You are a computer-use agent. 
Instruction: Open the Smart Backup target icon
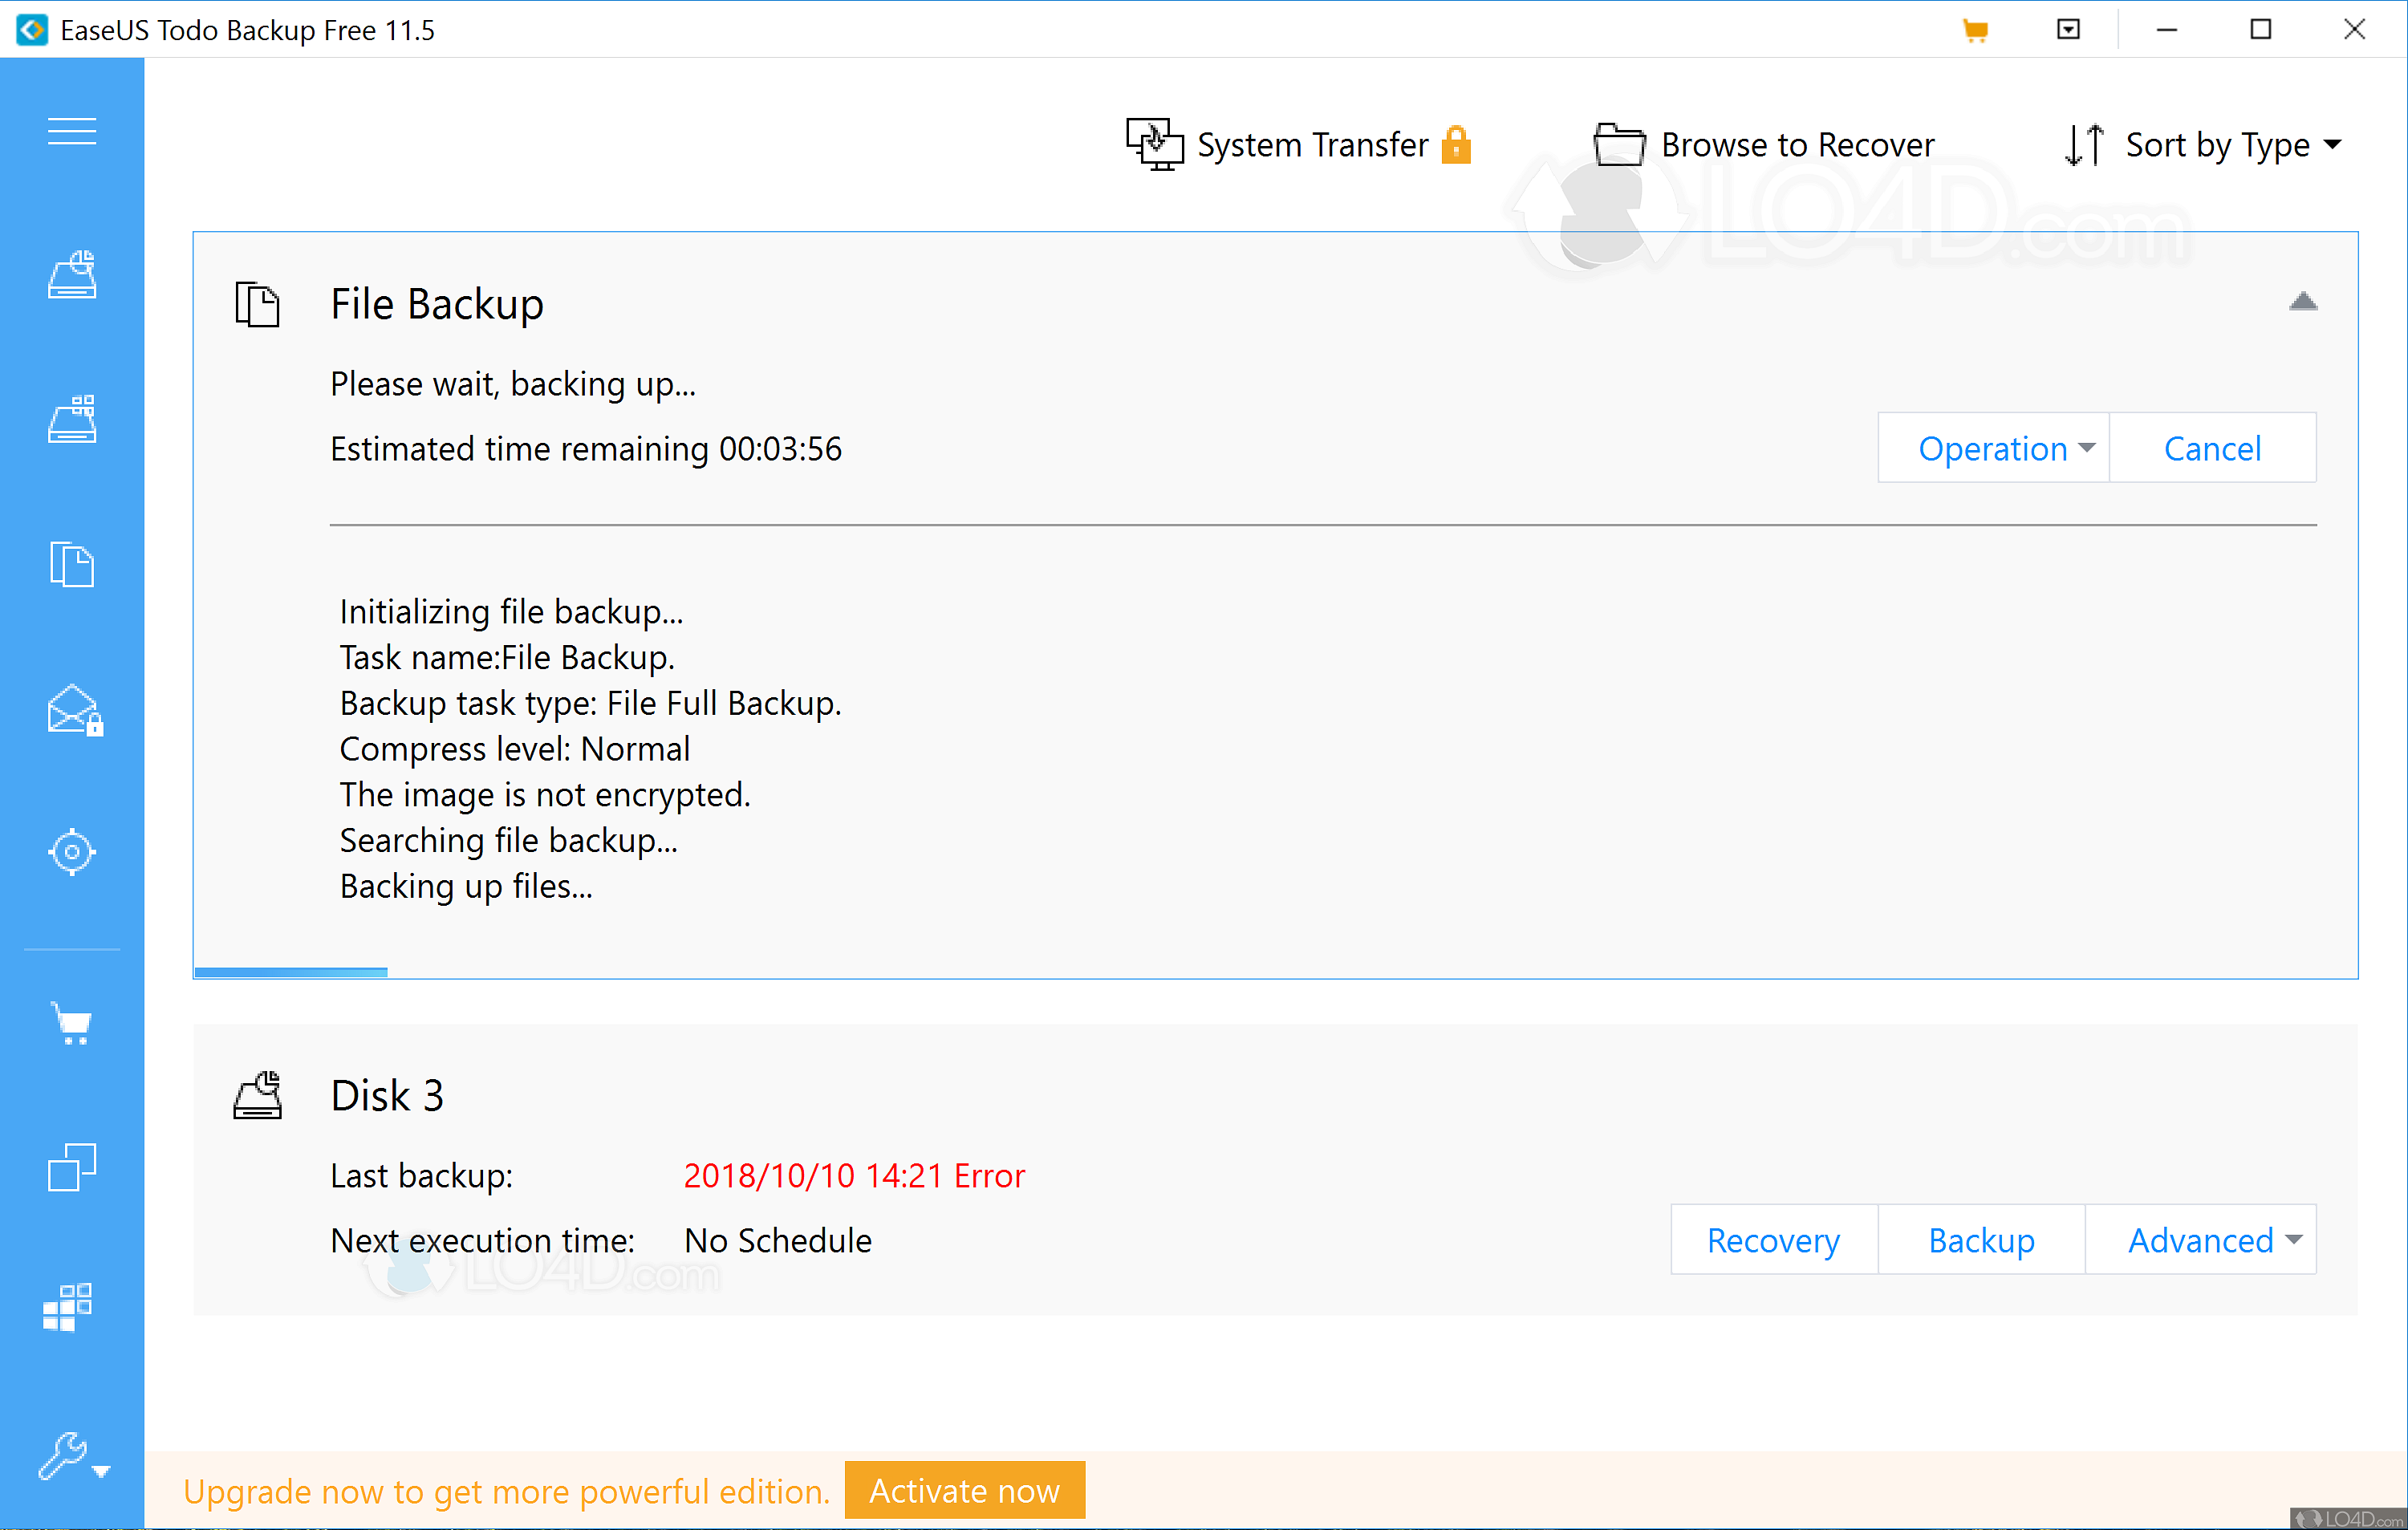coord(71,852)
